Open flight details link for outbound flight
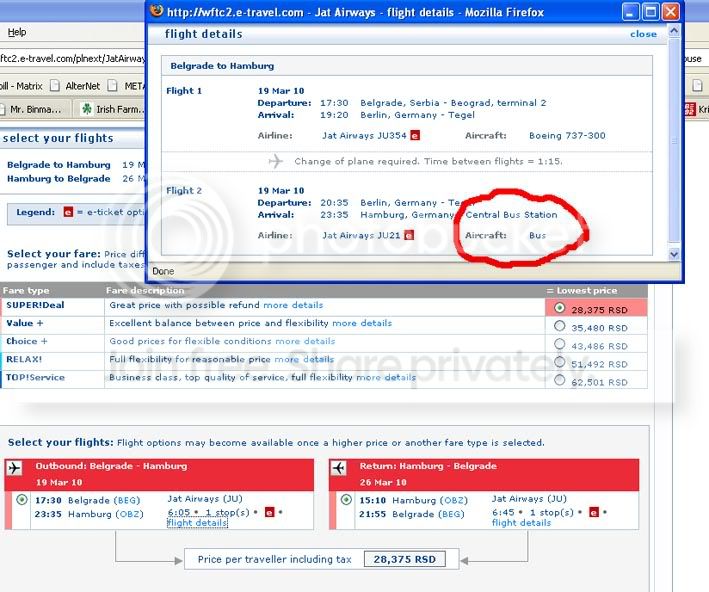Viewport: 709px width, 592px height. (197, 523)
